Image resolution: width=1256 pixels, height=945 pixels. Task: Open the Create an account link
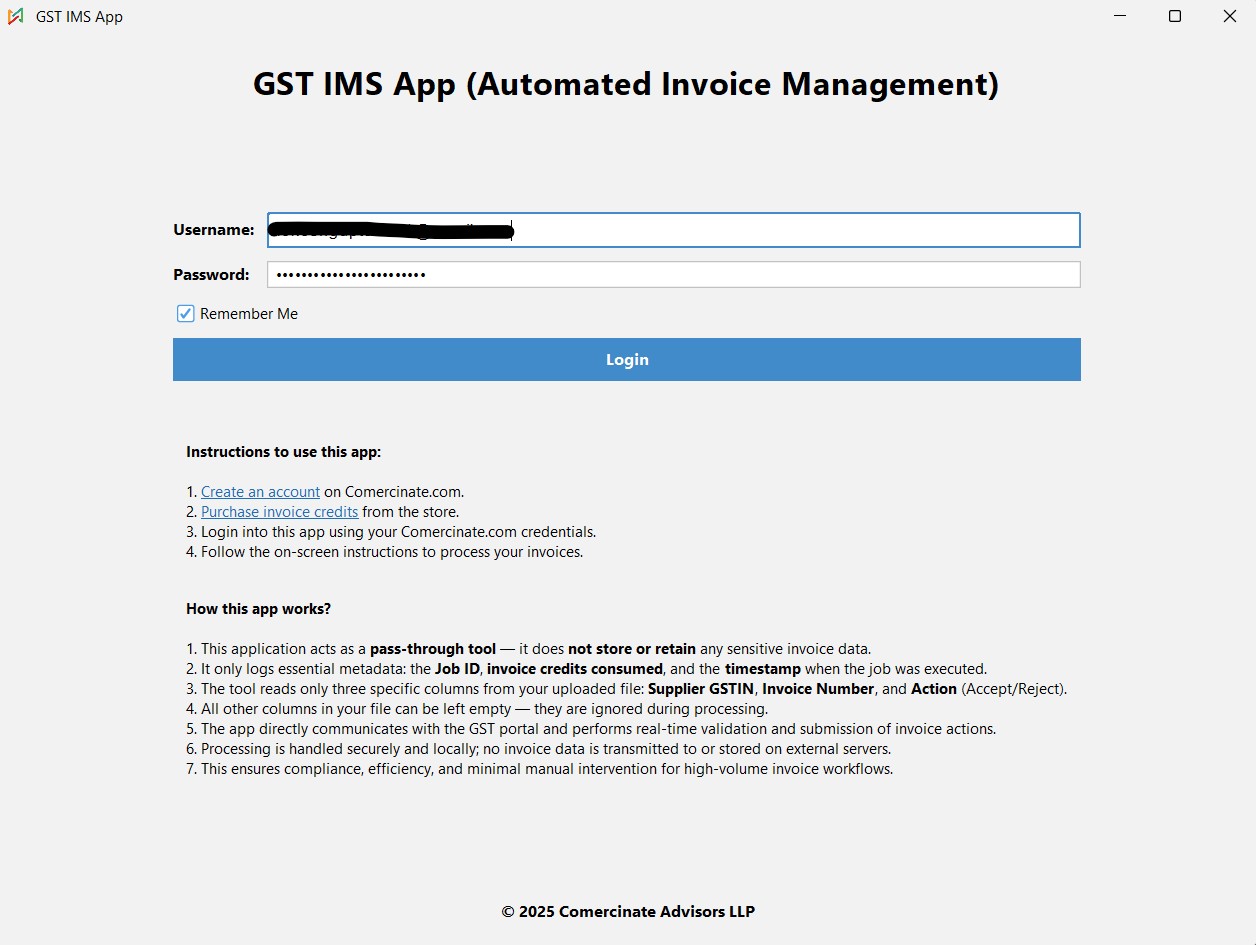coord(260,491)
